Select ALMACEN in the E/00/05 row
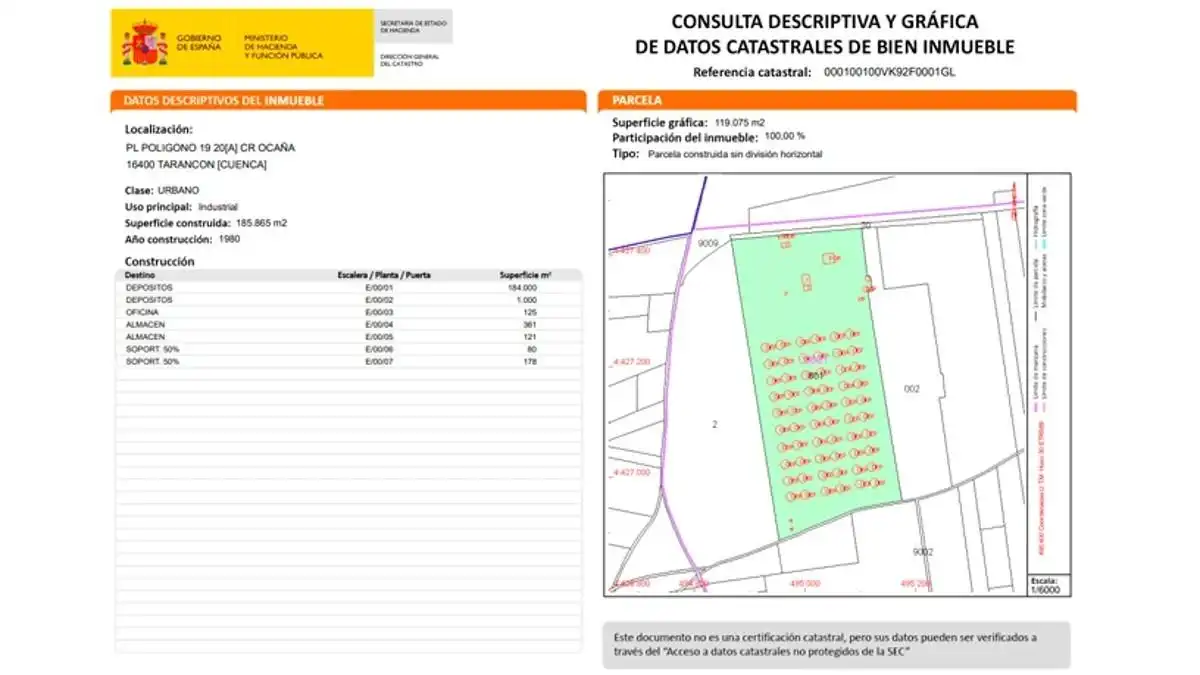This screenshot has width=1200, height=675. pyautogui.click(x=145, y=337)
